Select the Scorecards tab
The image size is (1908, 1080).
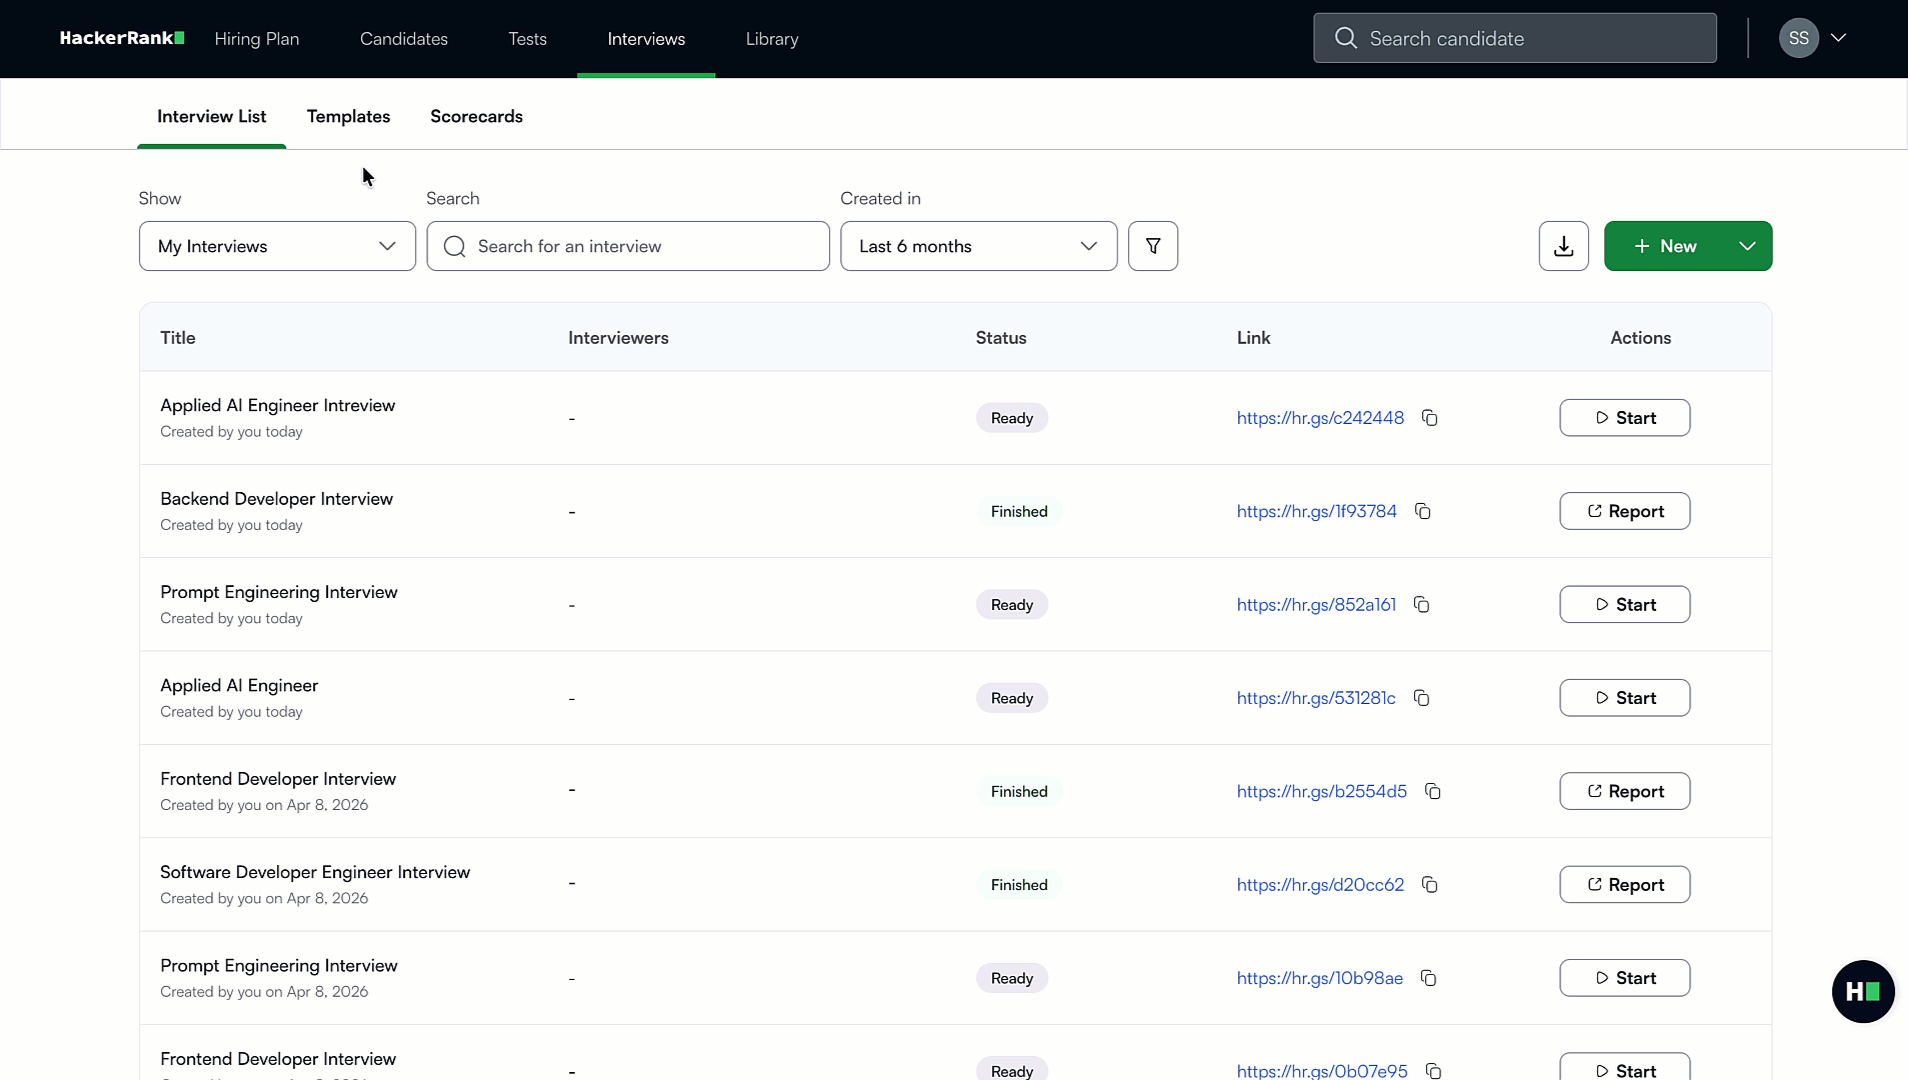(x=477, y=116)
